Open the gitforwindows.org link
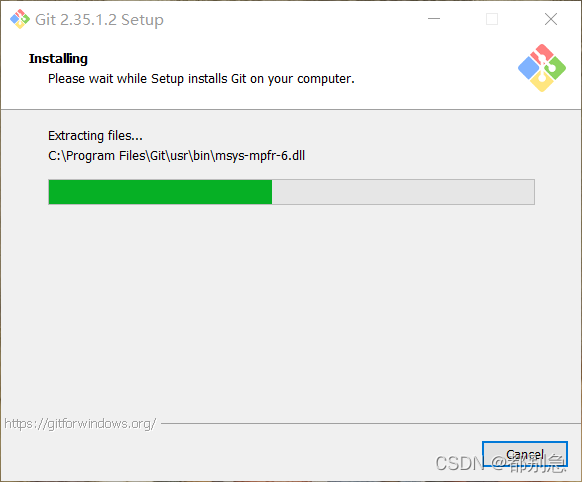This screenshot has width=582, height=482. click(80, 423)
